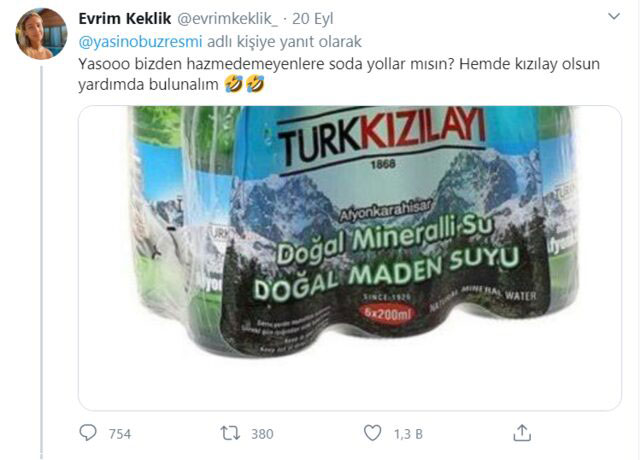Open Evrim Keklik's profile avatar
The image size is (640, 460).
(41, 34)
